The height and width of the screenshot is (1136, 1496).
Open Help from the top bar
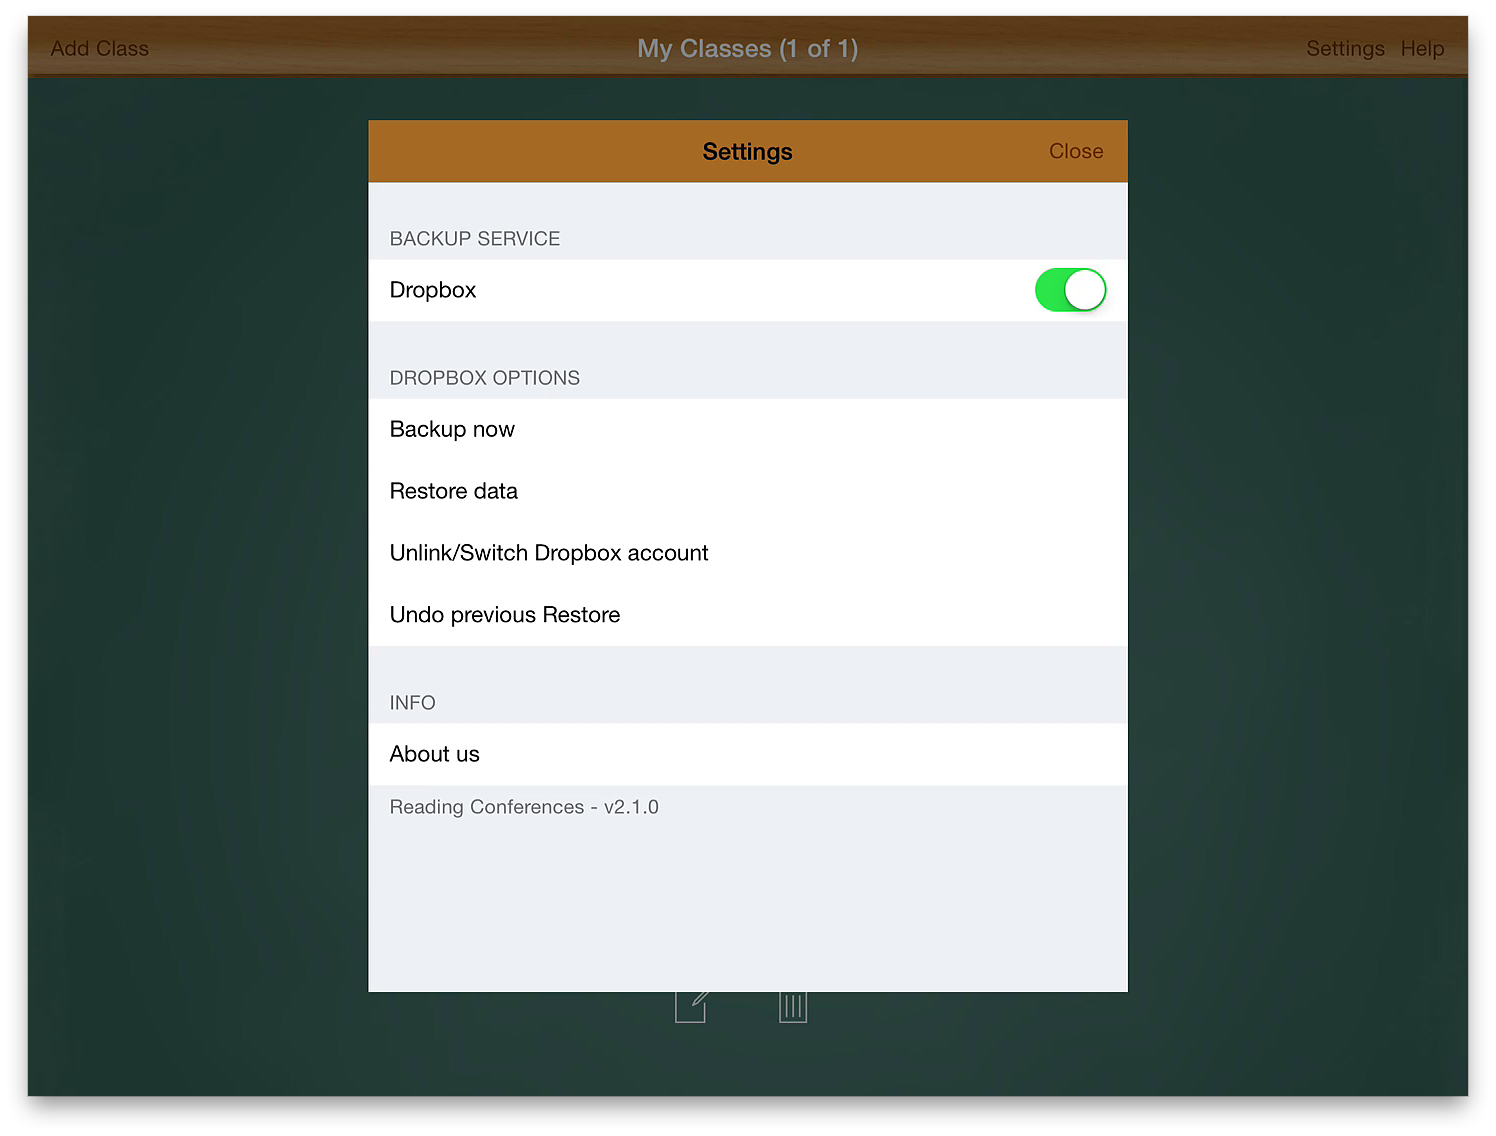pos(1422,48)
